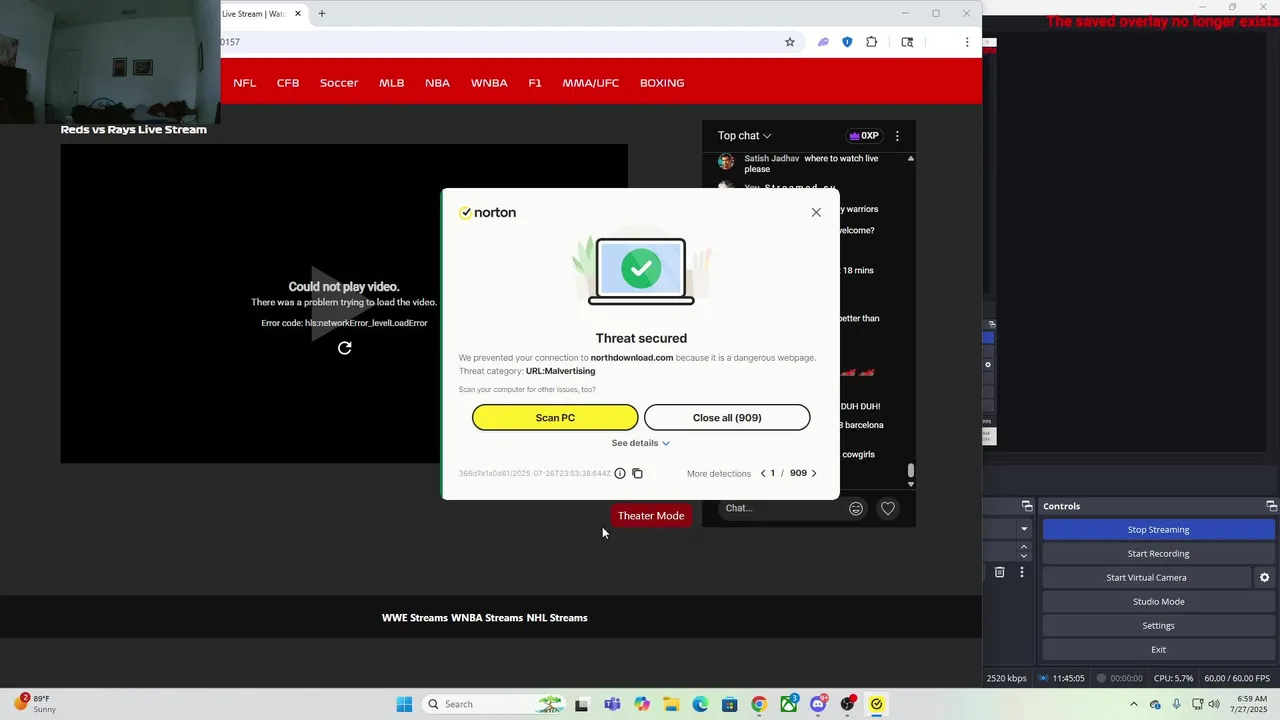Open Chrome three-dot menu
This screenshot has width=1280, height=720.
(967, 42)
